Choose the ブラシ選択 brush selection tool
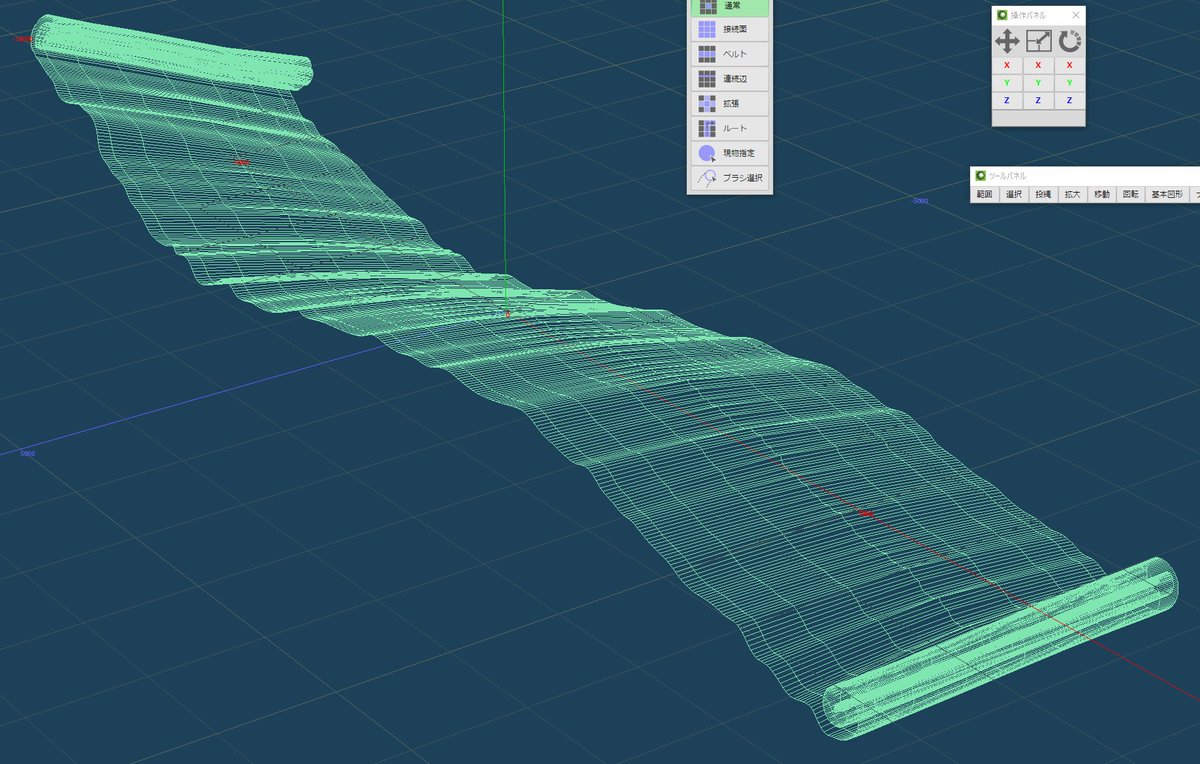1200x764 pixels. coord(730,179)
